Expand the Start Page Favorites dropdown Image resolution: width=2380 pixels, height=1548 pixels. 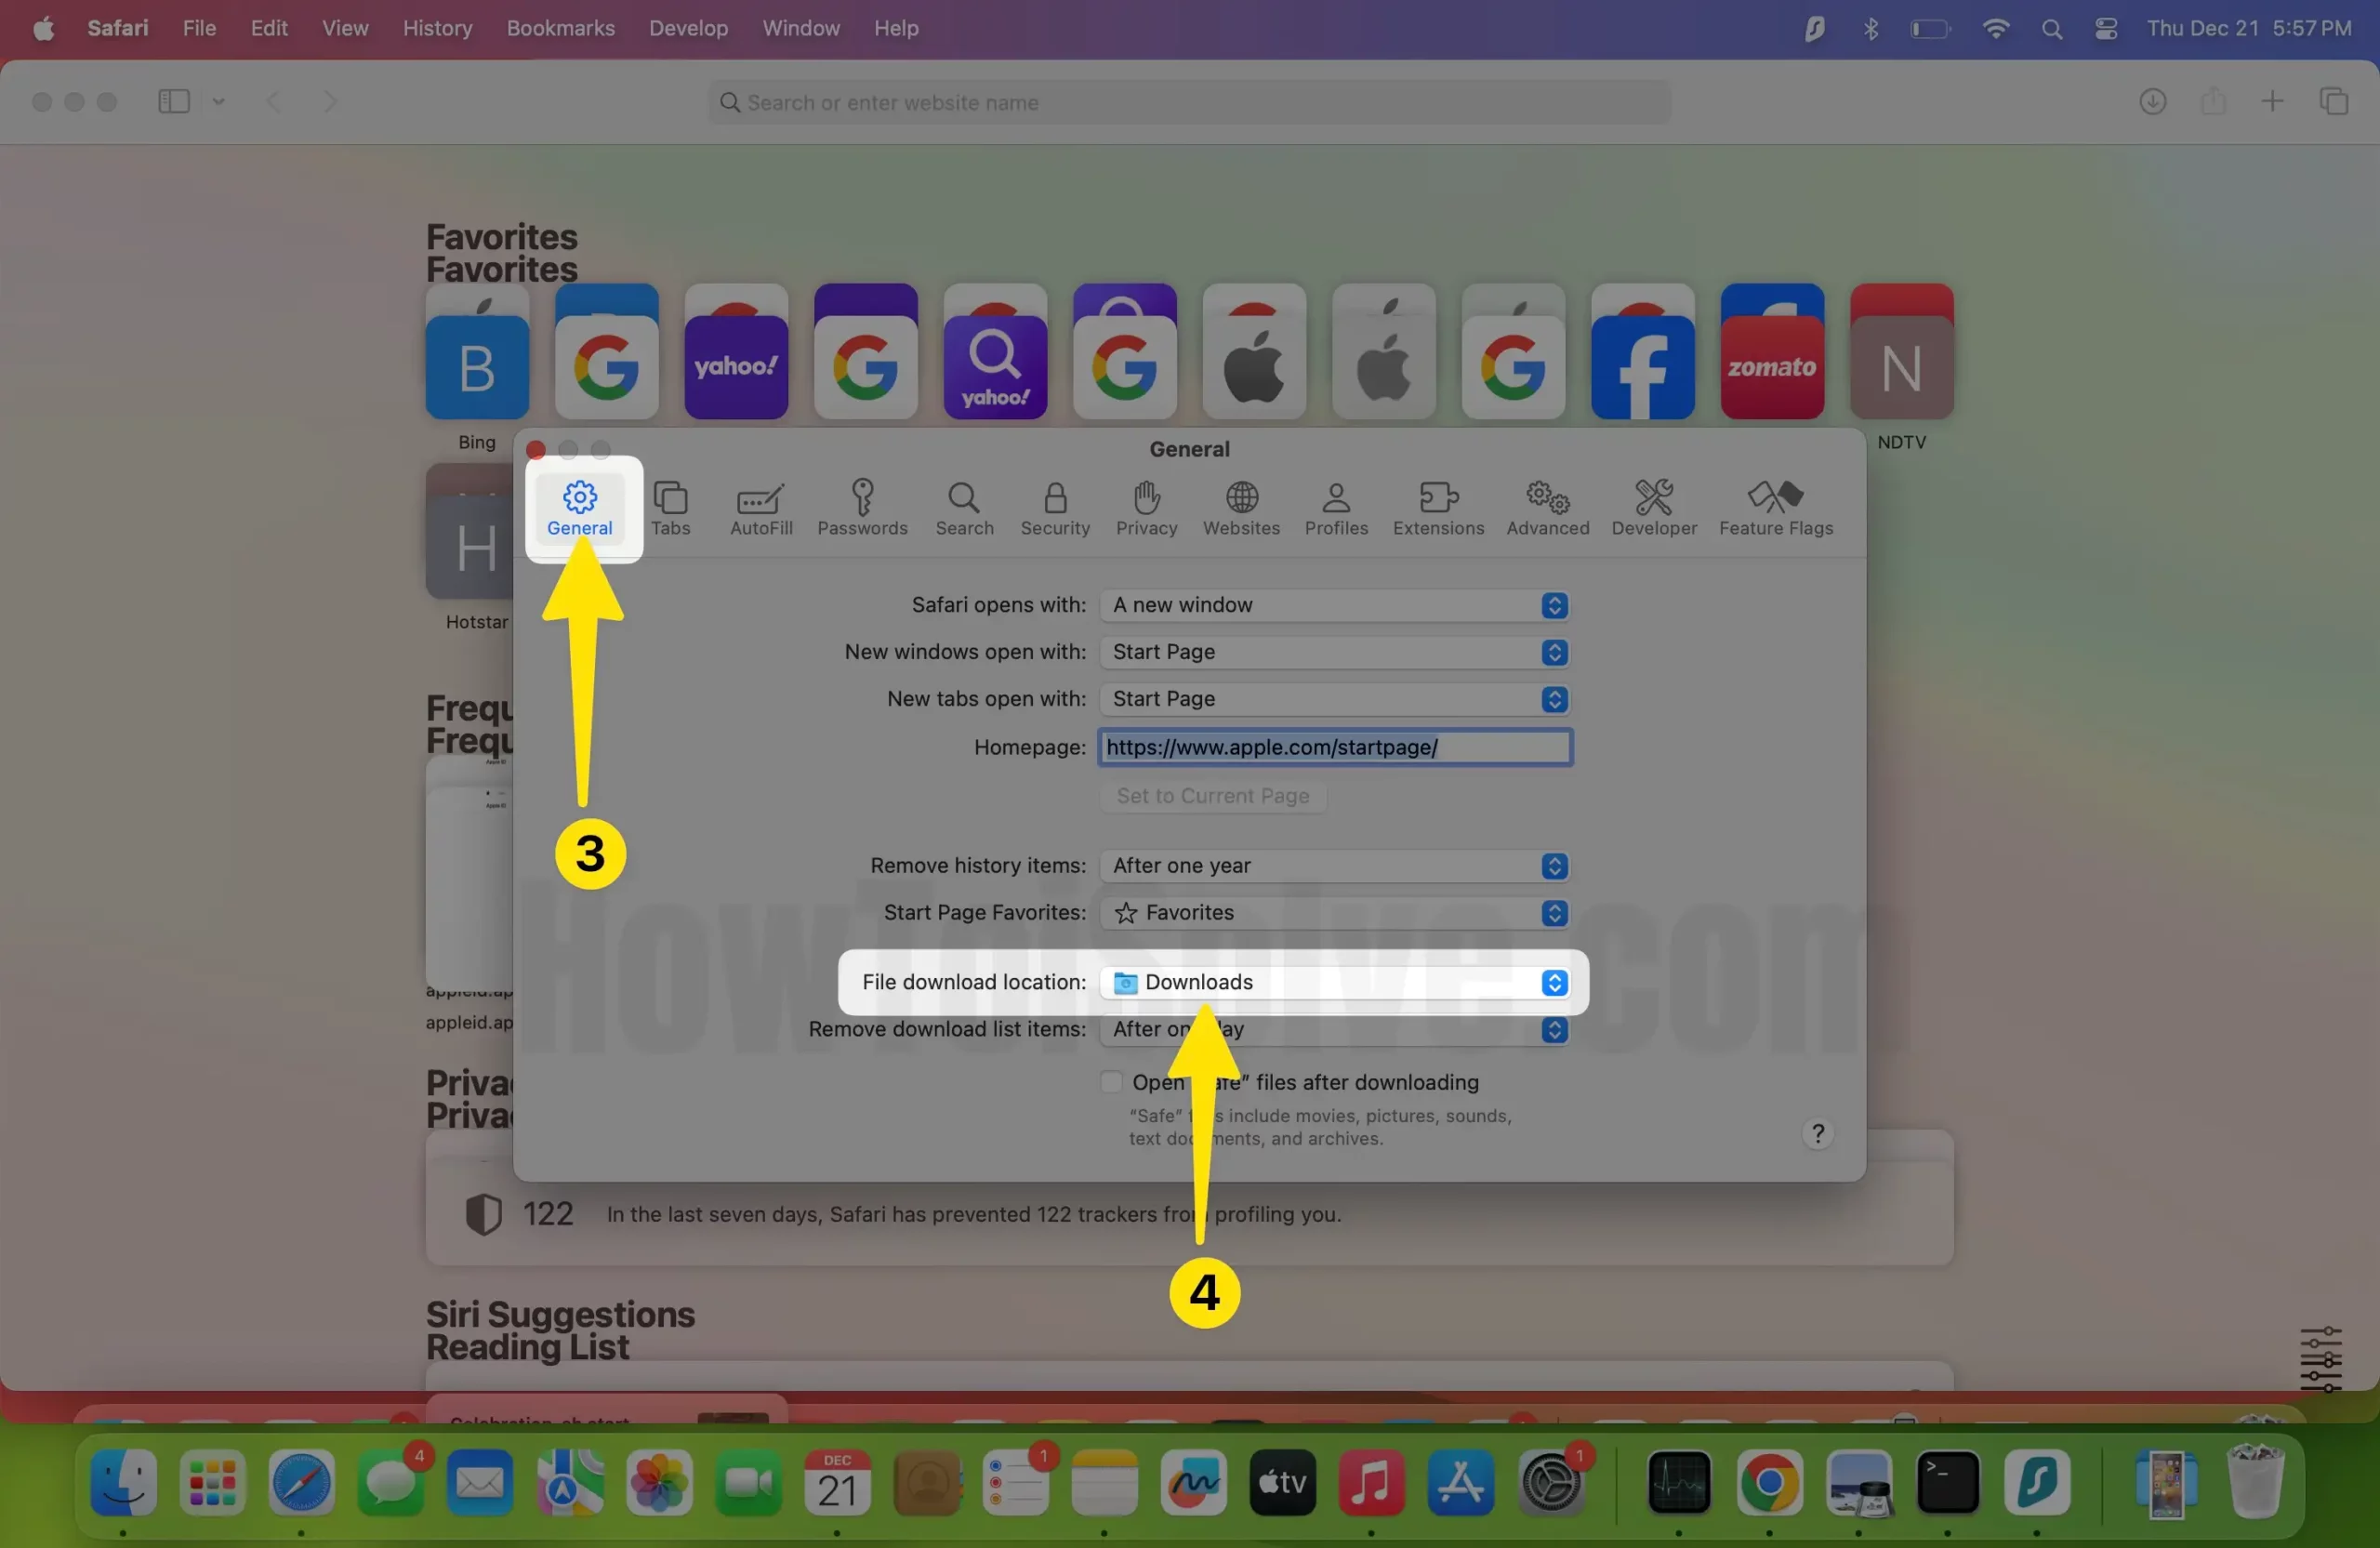click(1334, 913)
